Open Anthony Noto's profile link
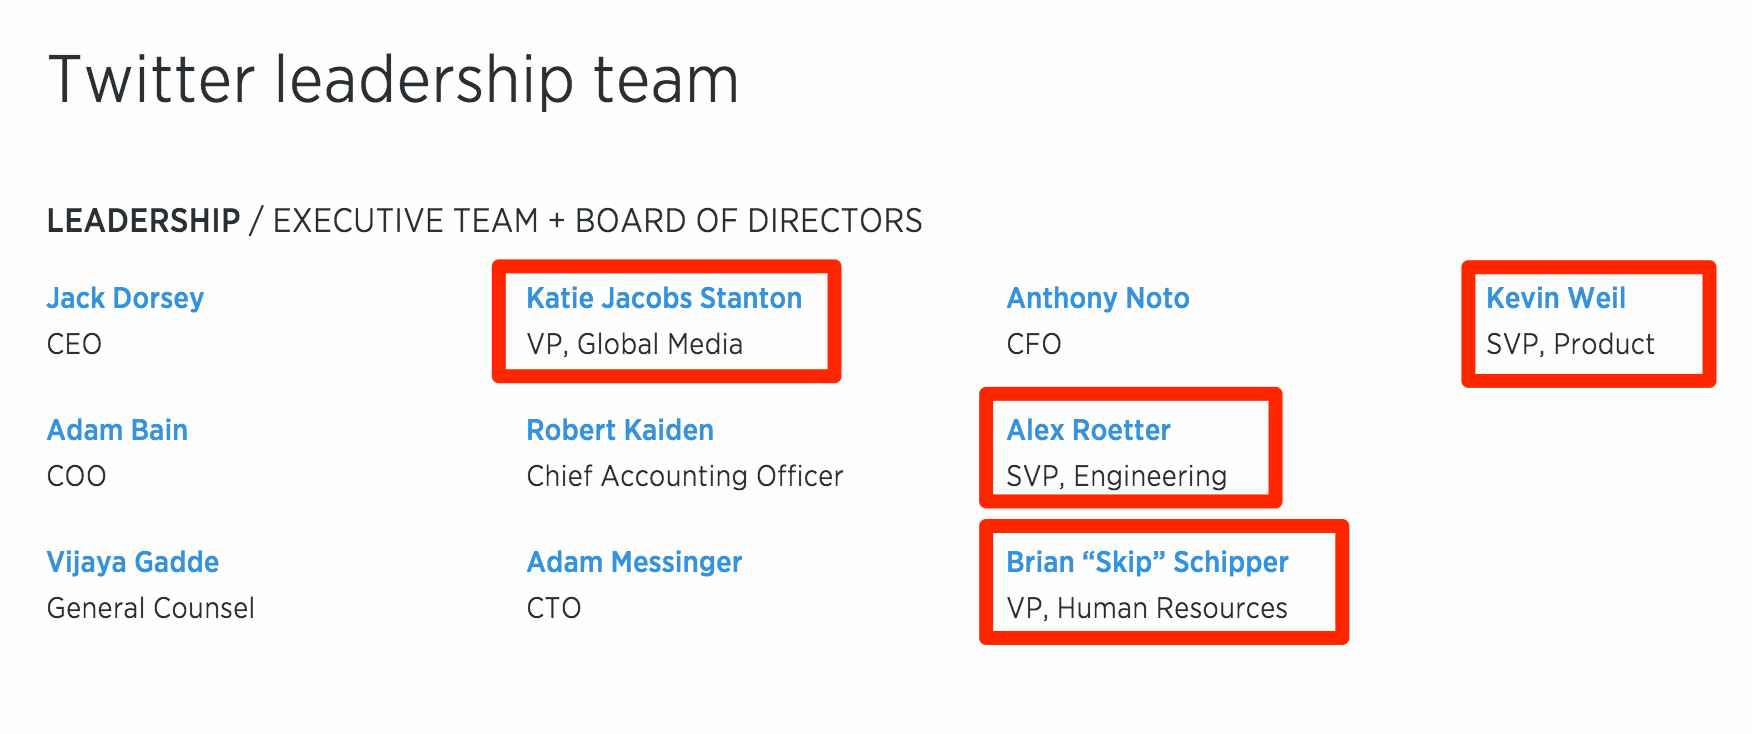Viewport: 1752px width, 734px height. click(1097, 298)
